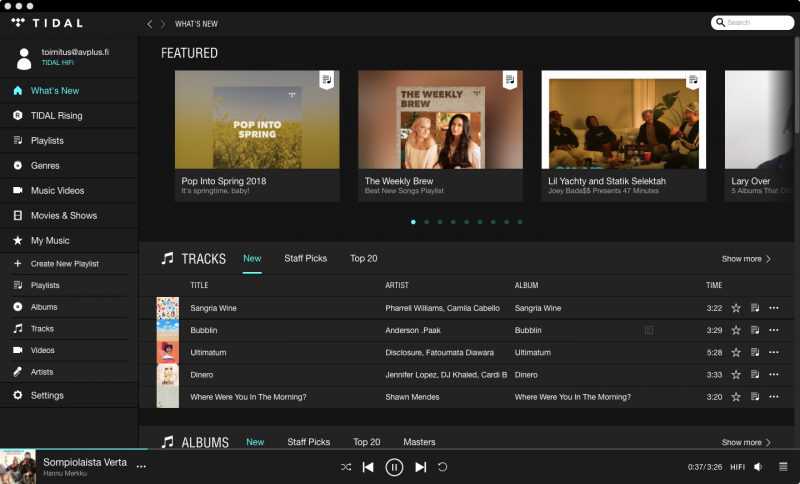This screenshot has width=800, height=484.
Task: Open Music Videos from sidebar
Action: click(57, 190)
